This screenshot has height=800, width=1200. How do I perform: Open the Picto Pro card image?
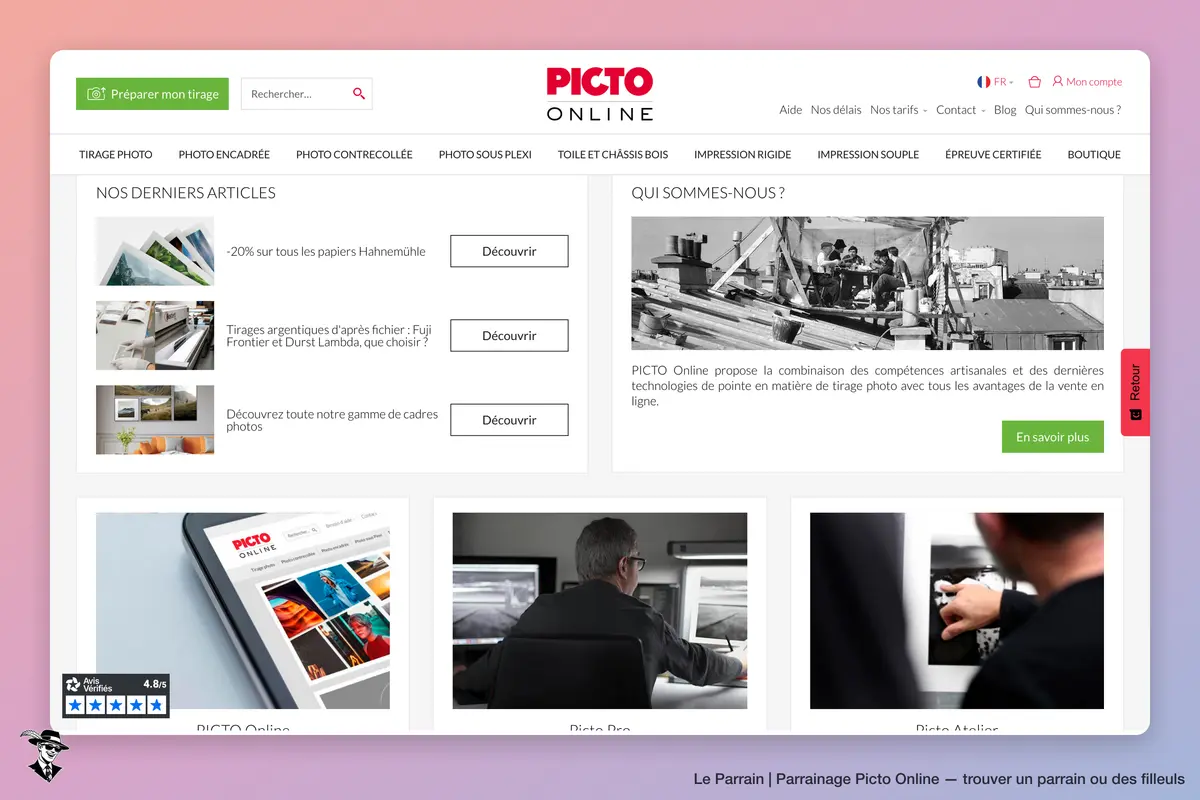pos(600,611)
